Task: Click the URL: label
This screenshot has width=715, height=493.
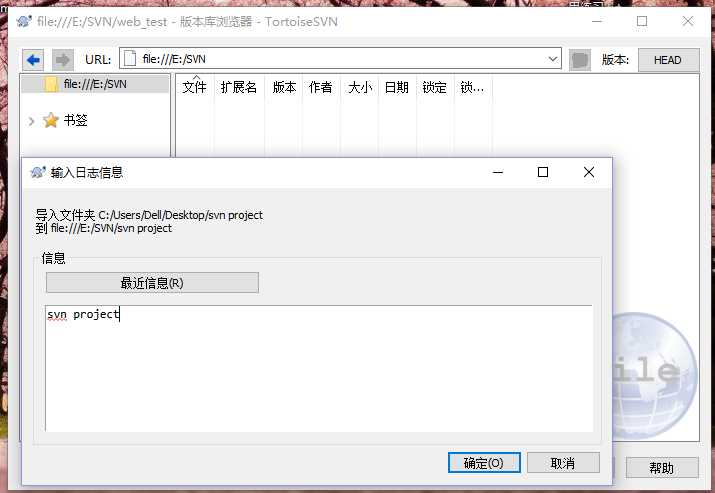Action: click(x=98, y=60)
